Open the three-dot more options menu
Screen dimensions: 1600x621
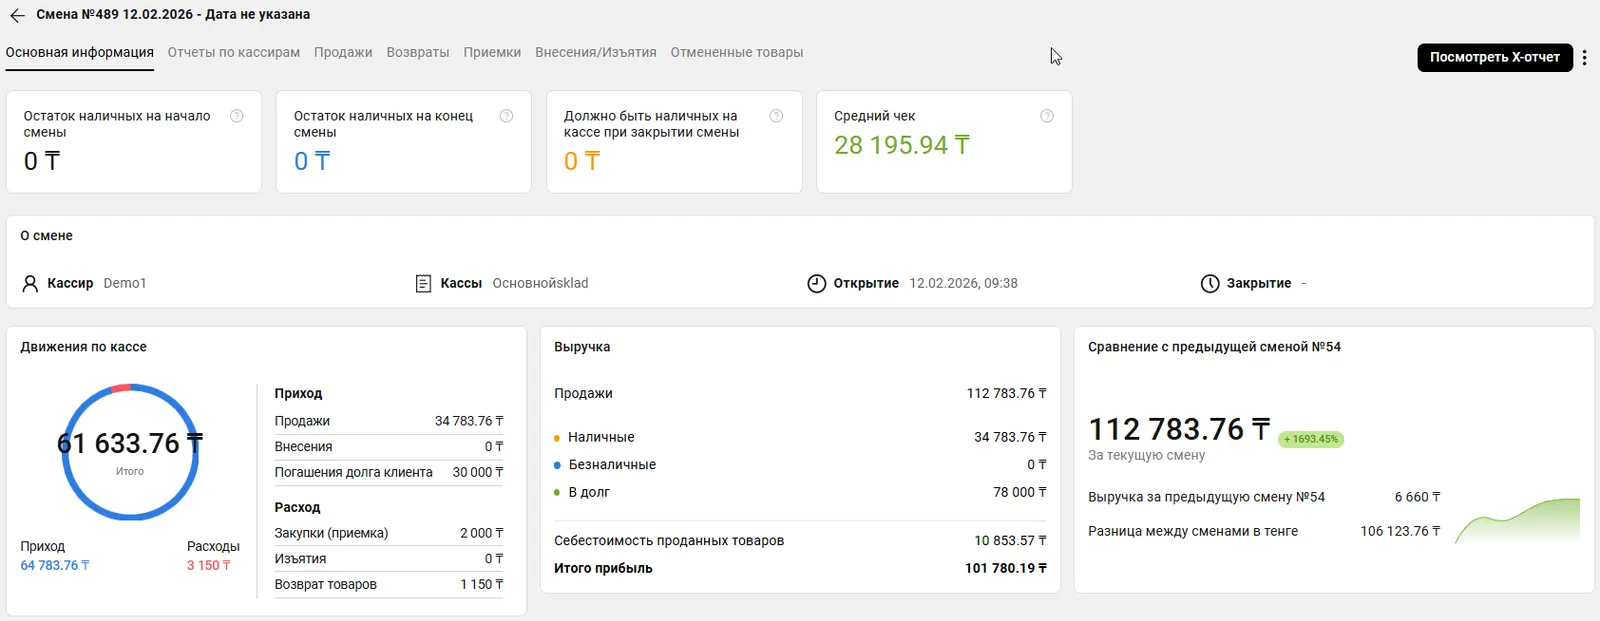click(x=1584, y=58)
